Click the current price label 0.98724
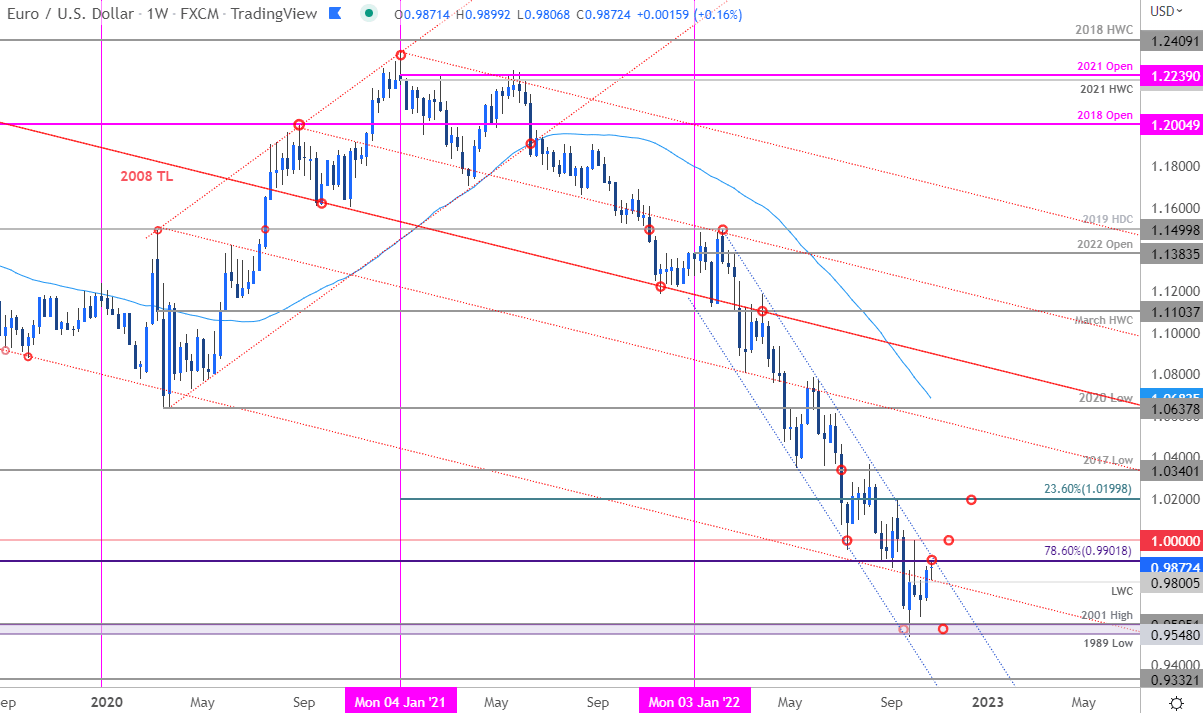This screenshot has height=713, width=1203. 1172,566
